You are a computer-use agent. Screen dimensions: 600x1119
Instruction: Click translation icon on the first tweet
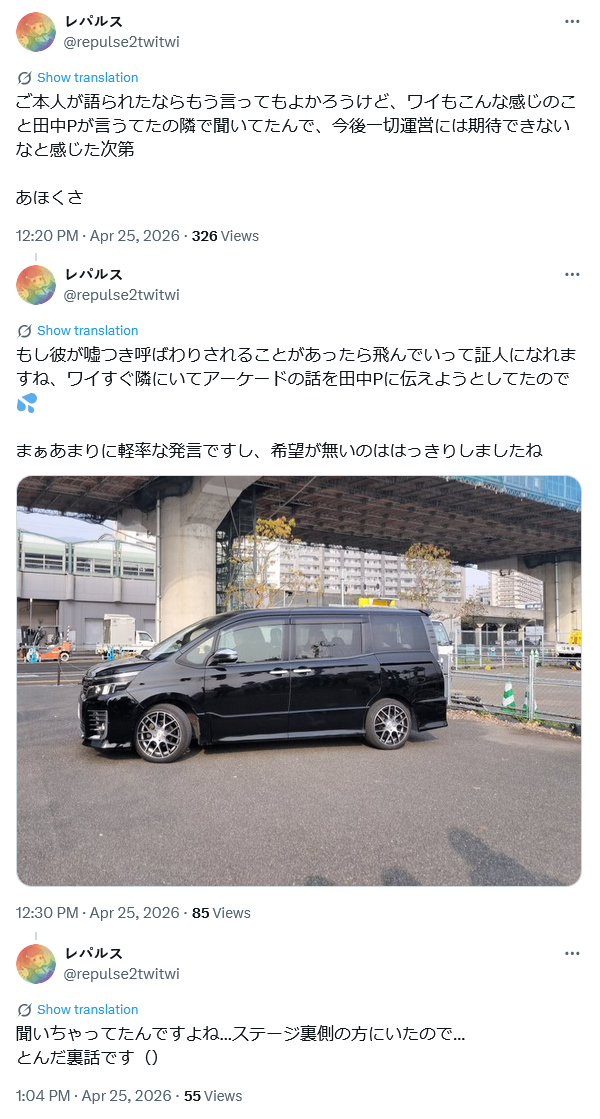pyautogui.click(x=24, y=78)
